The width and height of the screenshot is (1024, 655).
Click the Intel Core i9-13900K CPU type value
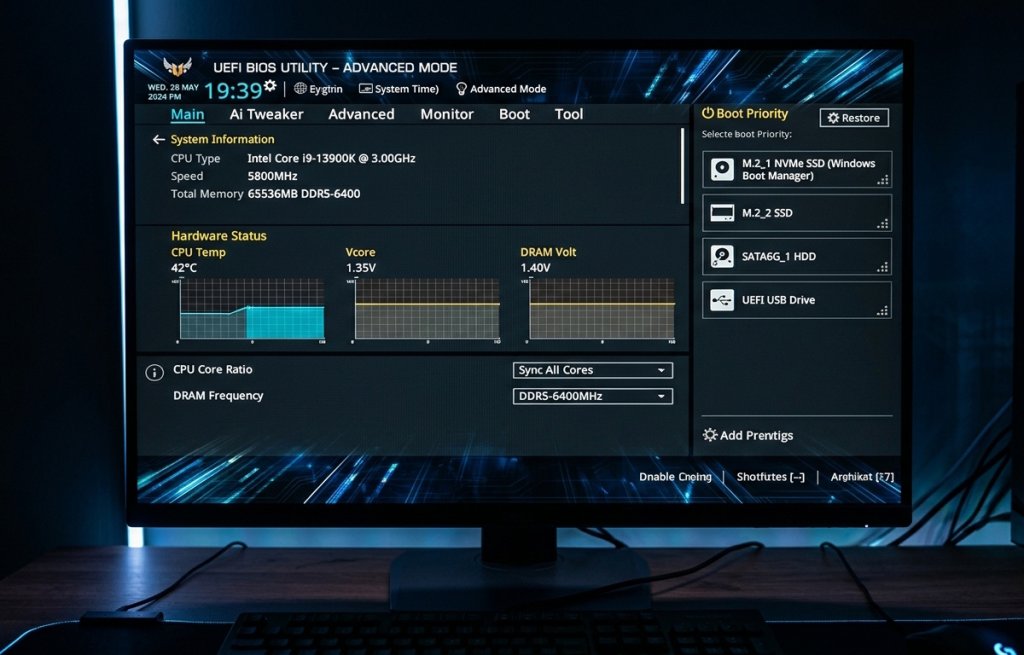coord(331,158)
